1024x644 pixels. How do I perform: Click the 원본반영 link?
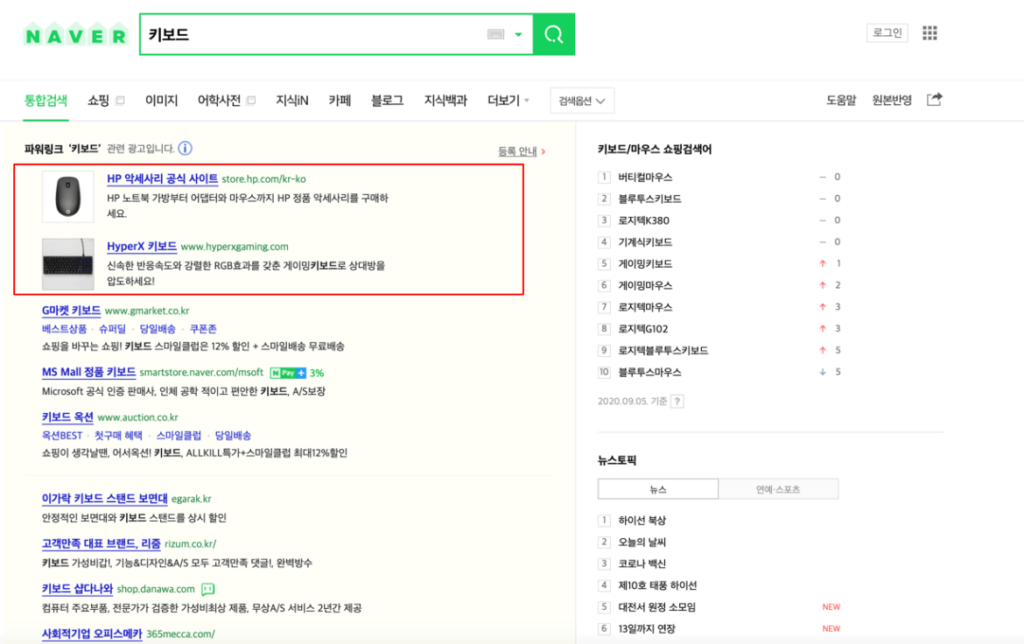(891, 101)
